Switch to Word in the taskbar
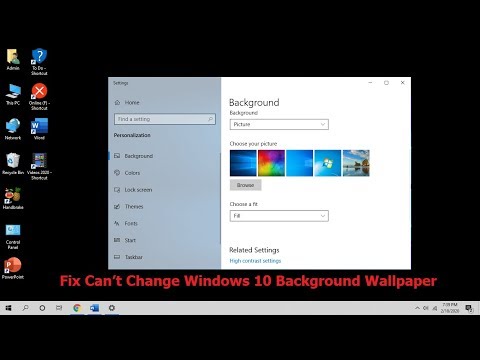The height and width of the screenshot is (360, 480). coord(94,308)
